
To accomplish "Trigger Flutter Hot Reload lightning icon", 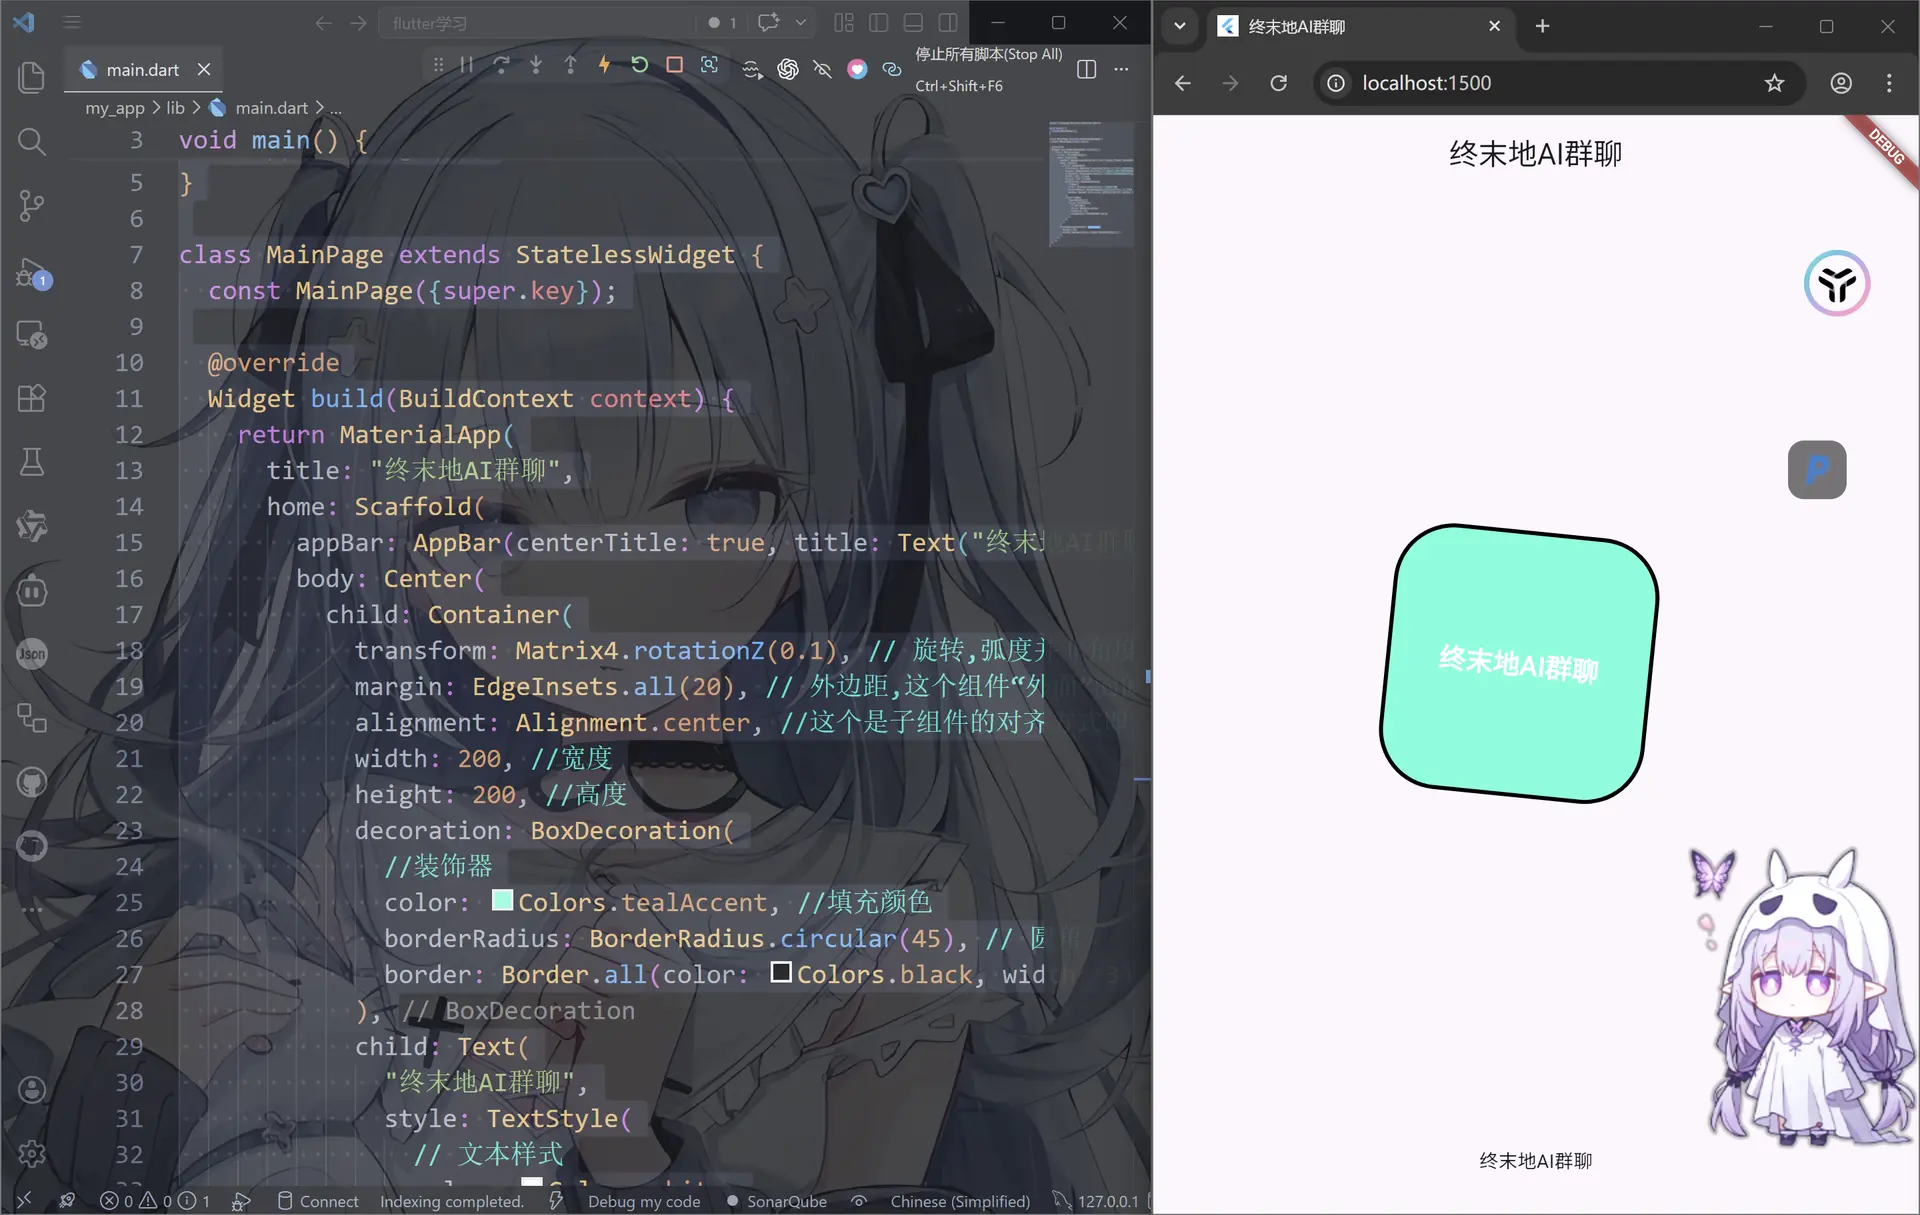I will click(x=604, y=65).
